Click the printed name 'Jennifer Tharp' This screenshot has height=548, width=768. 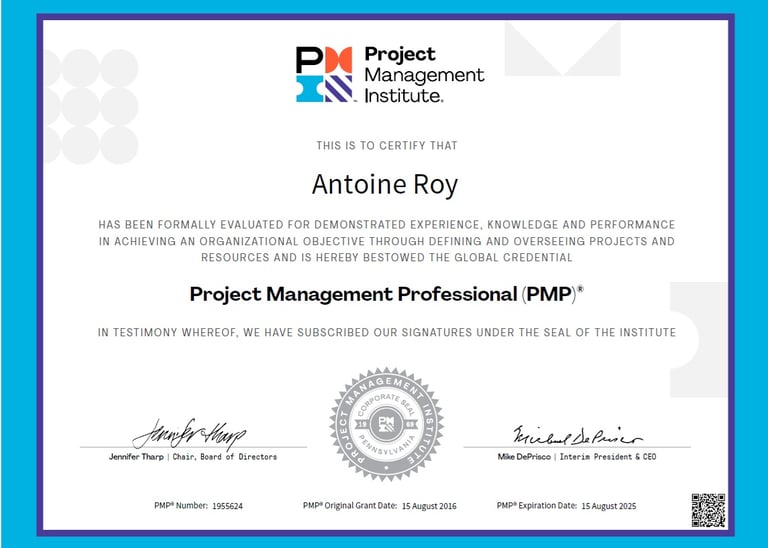click(136, 457)
